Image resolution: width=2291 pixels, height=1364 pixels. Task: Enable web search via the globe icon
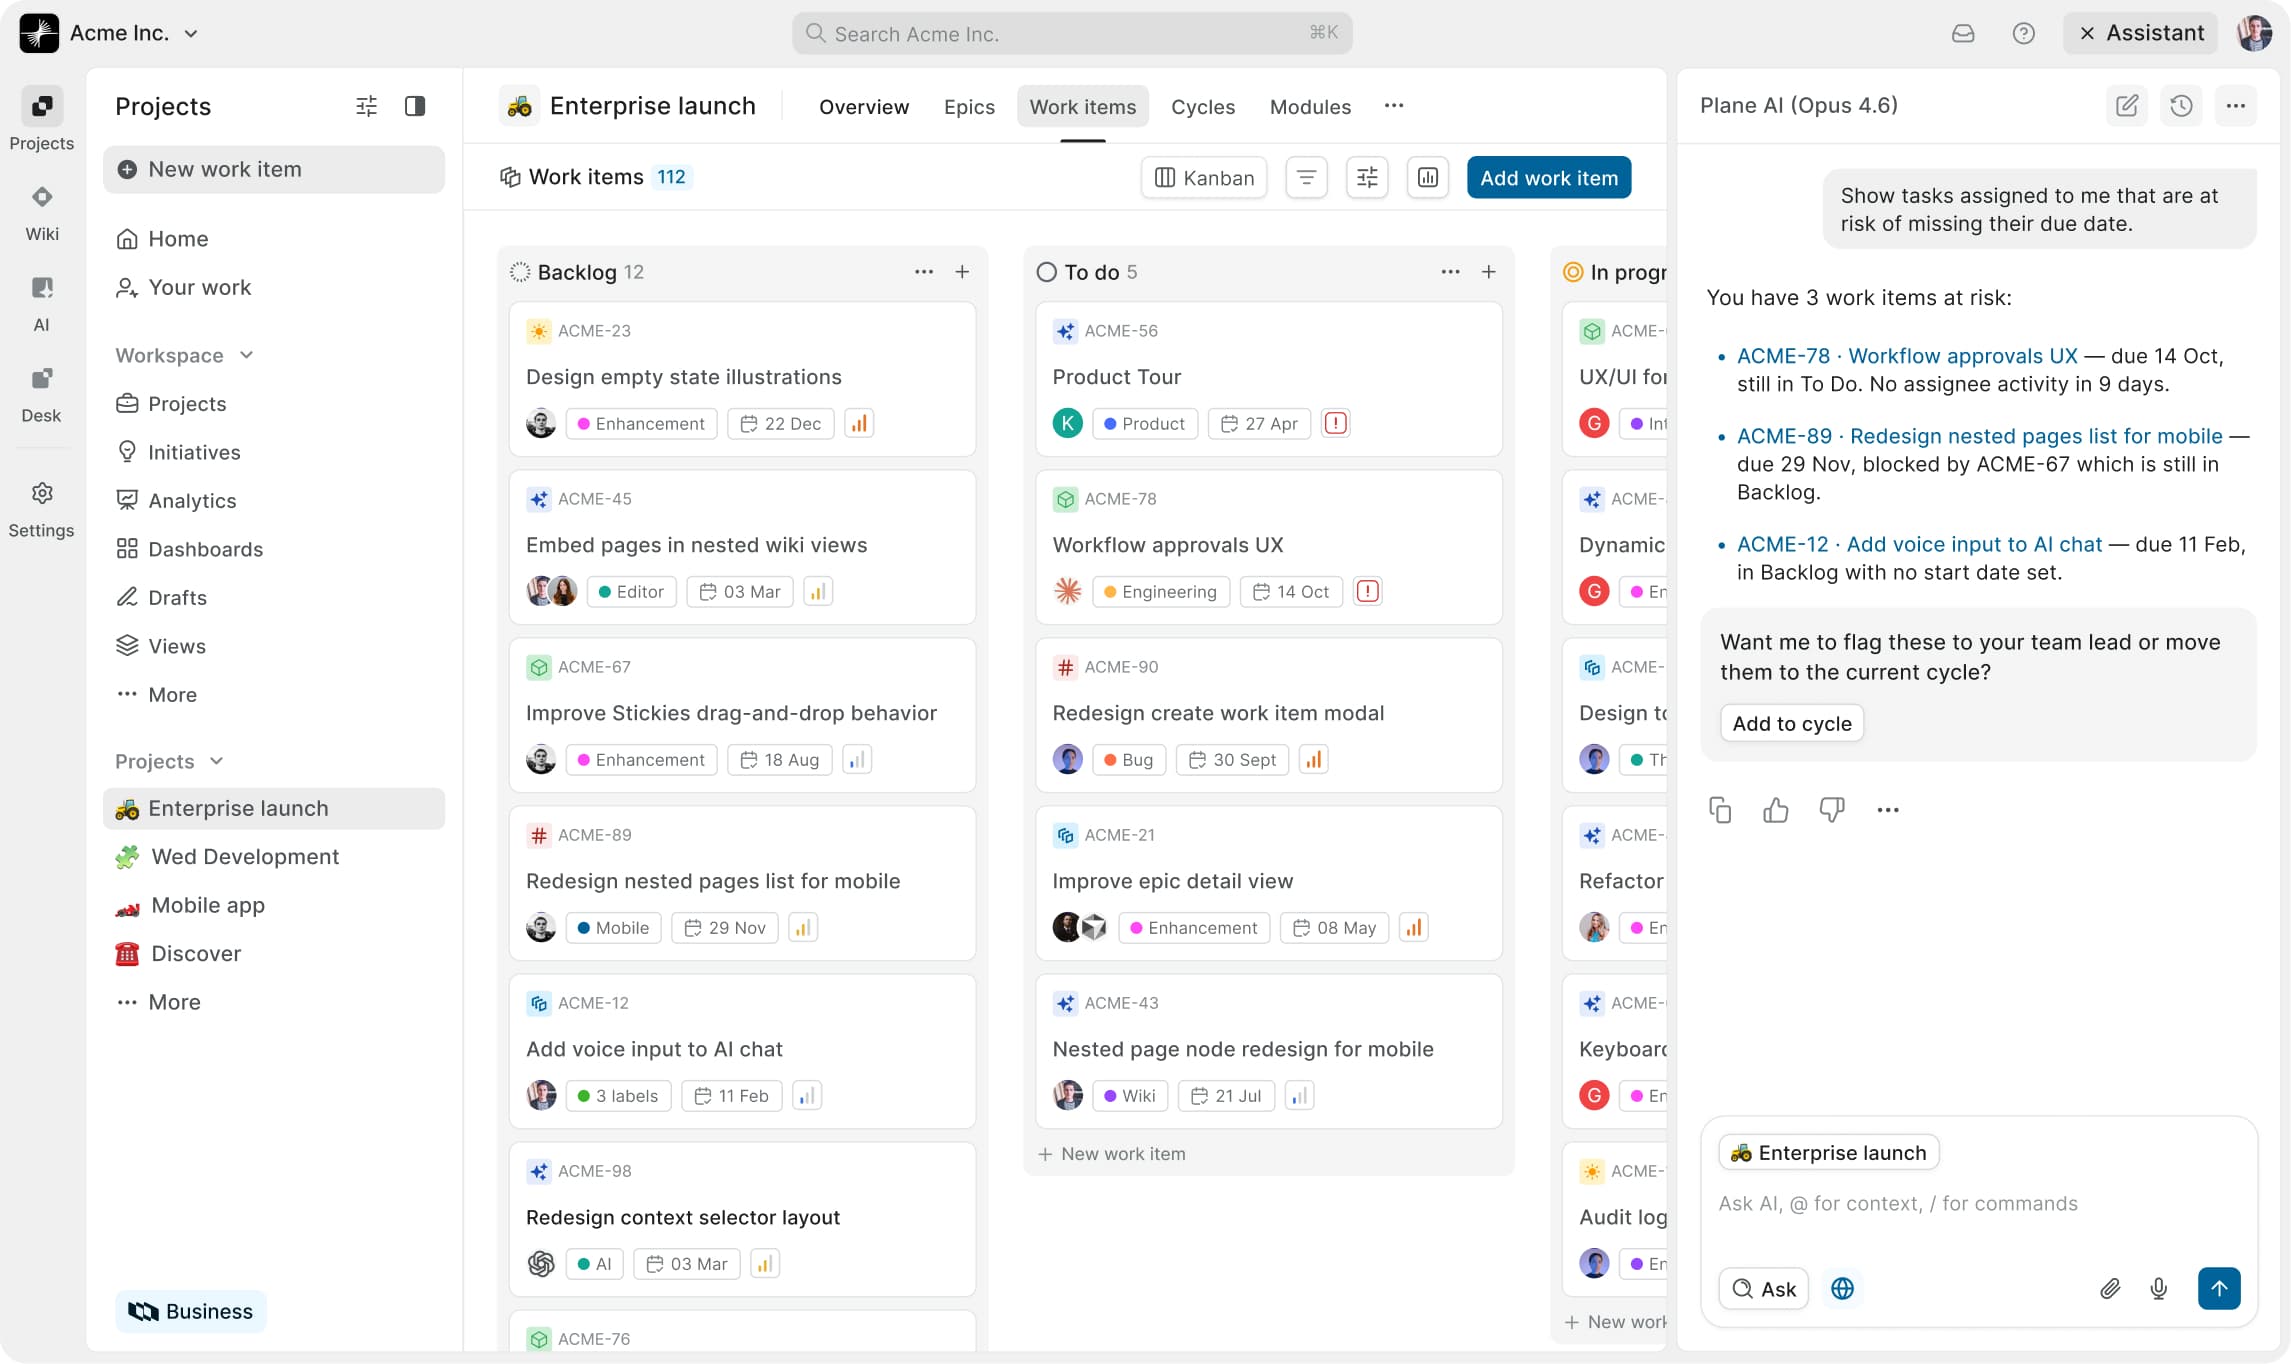(1843, 1289)
